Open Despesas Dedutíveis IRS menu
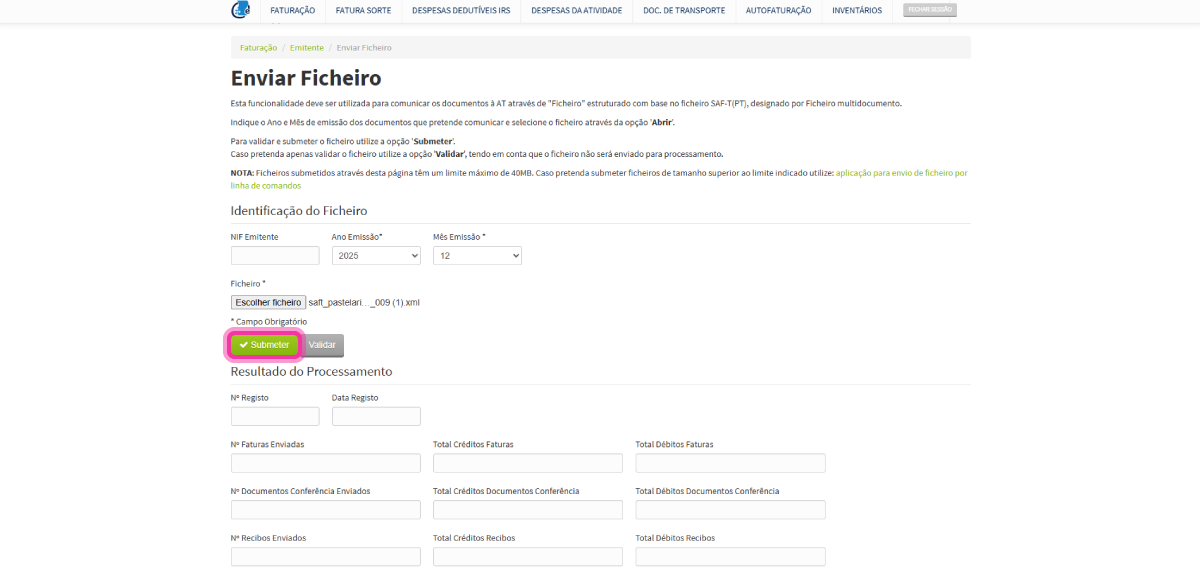 tap(461, 10)
